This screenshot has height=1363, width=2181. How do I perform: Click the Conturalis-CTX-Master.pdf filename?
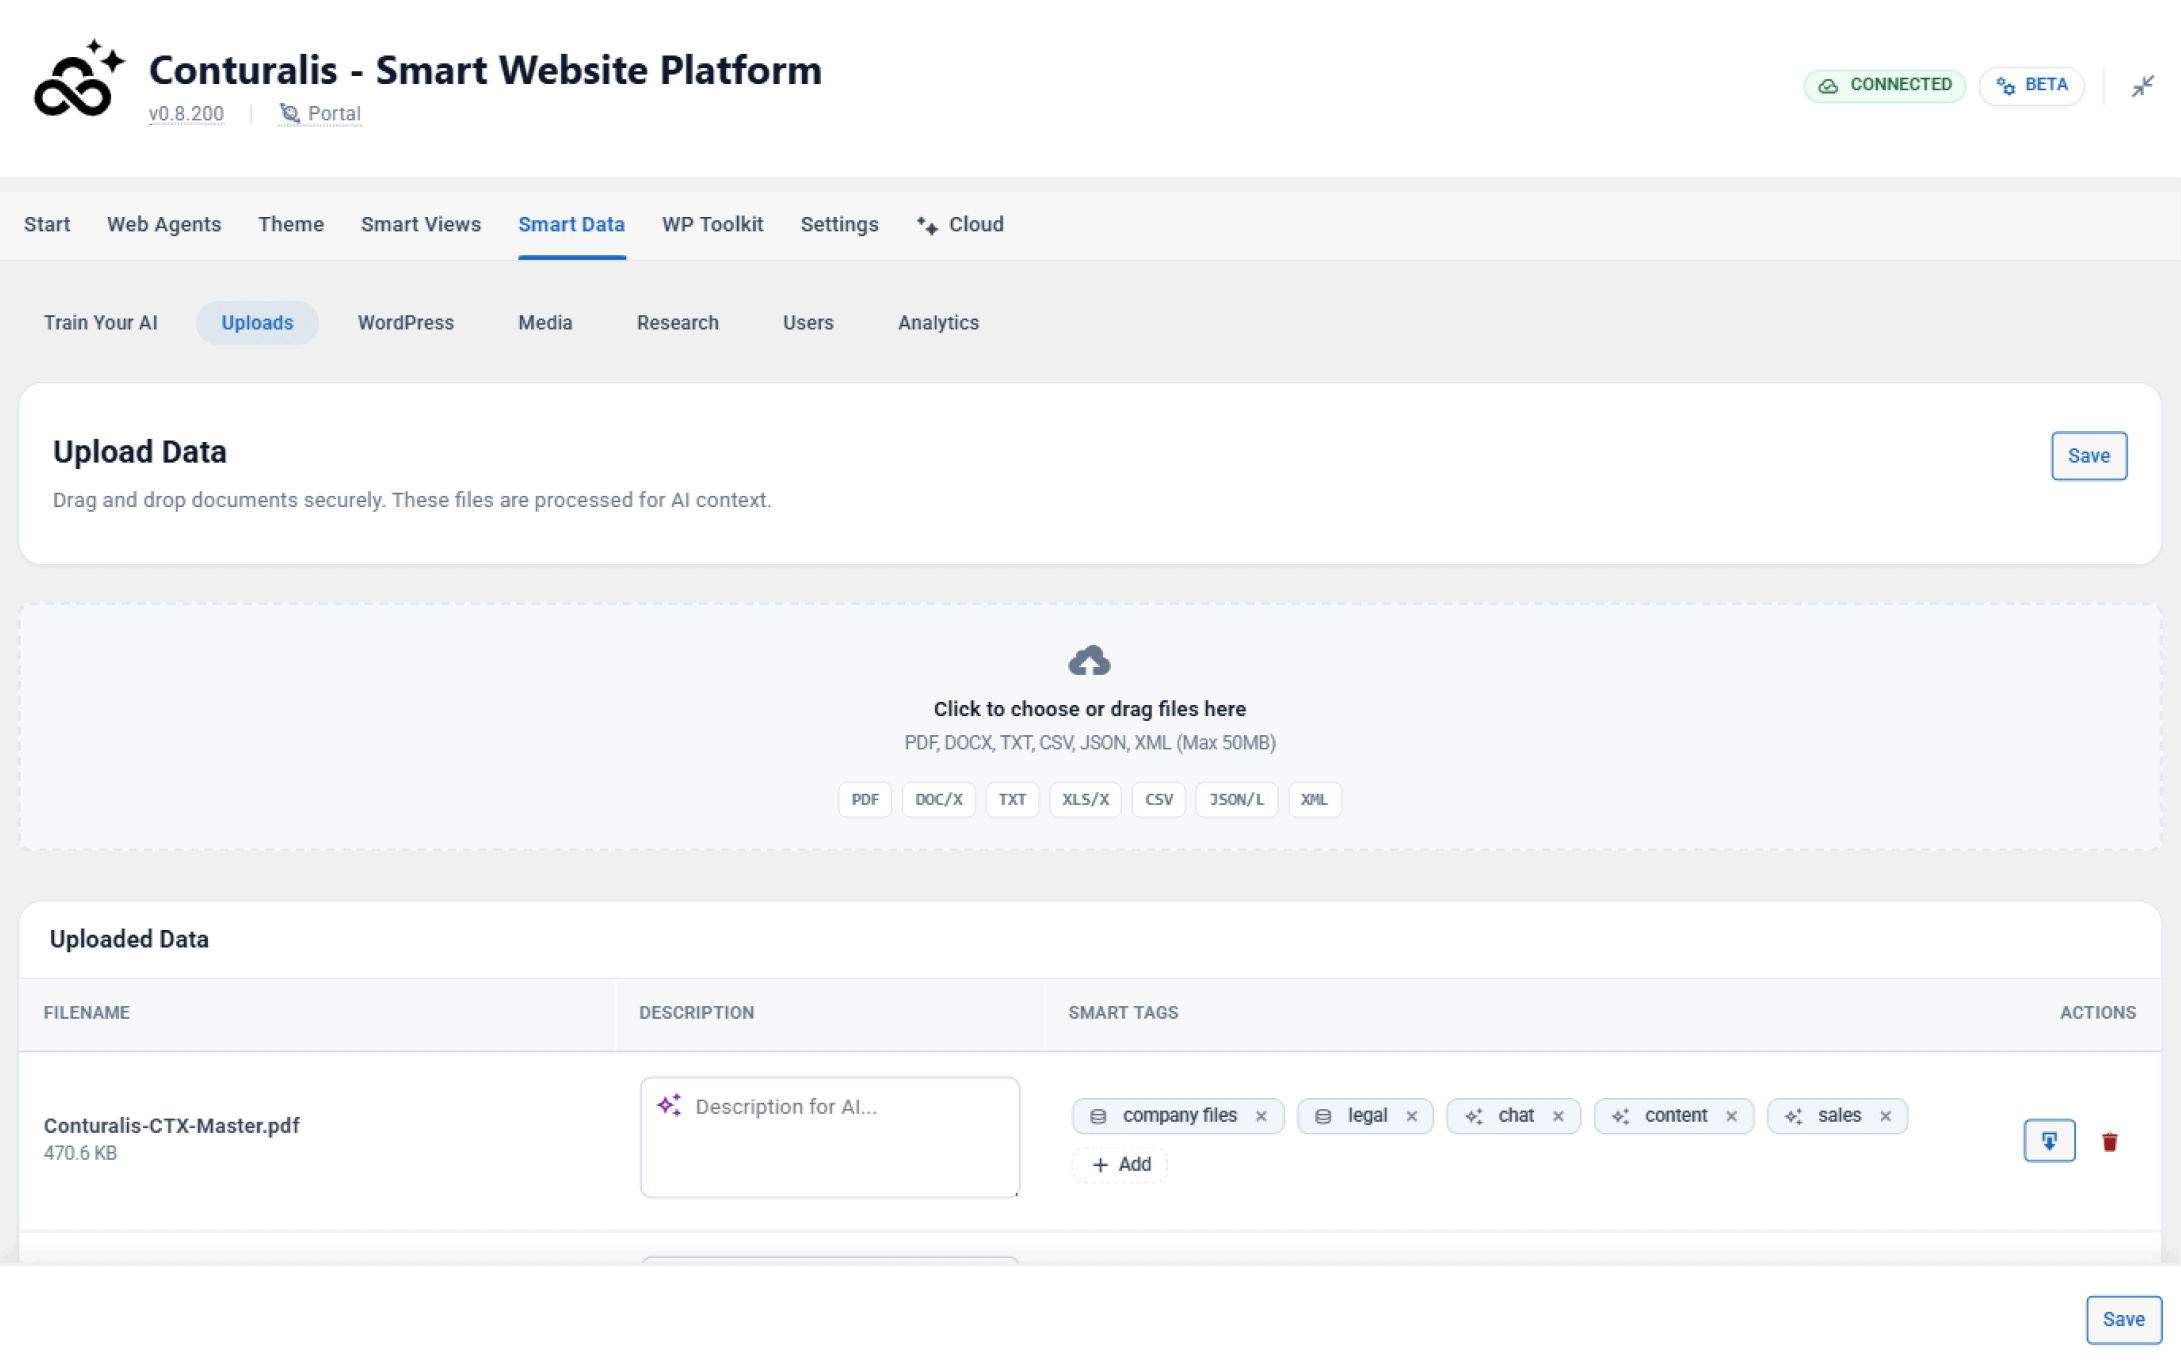[x=172, y=1125]
